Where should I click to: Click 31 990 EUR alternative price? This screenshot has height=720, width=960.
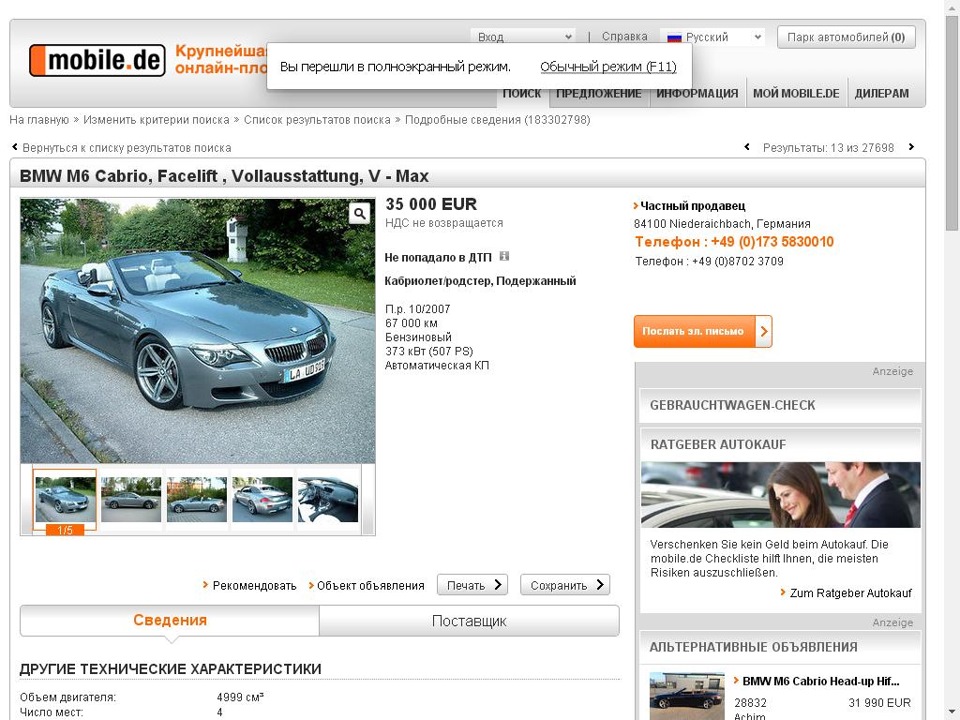(x=880, y=703)
